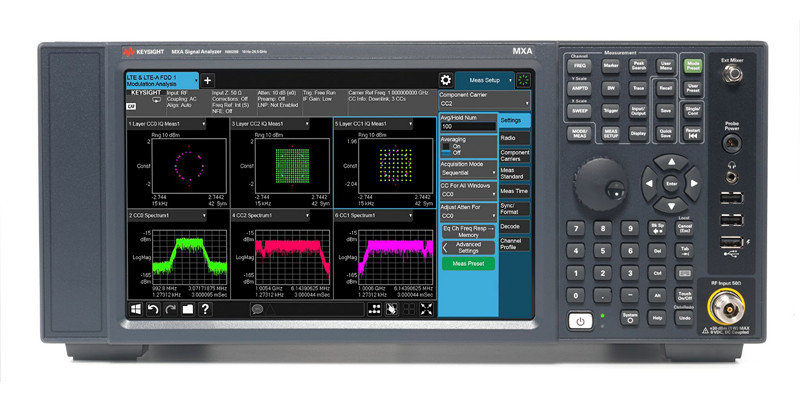800x402 pixels.
Task: Open the file folder icon on screen
Action: [x=188, y=309]
